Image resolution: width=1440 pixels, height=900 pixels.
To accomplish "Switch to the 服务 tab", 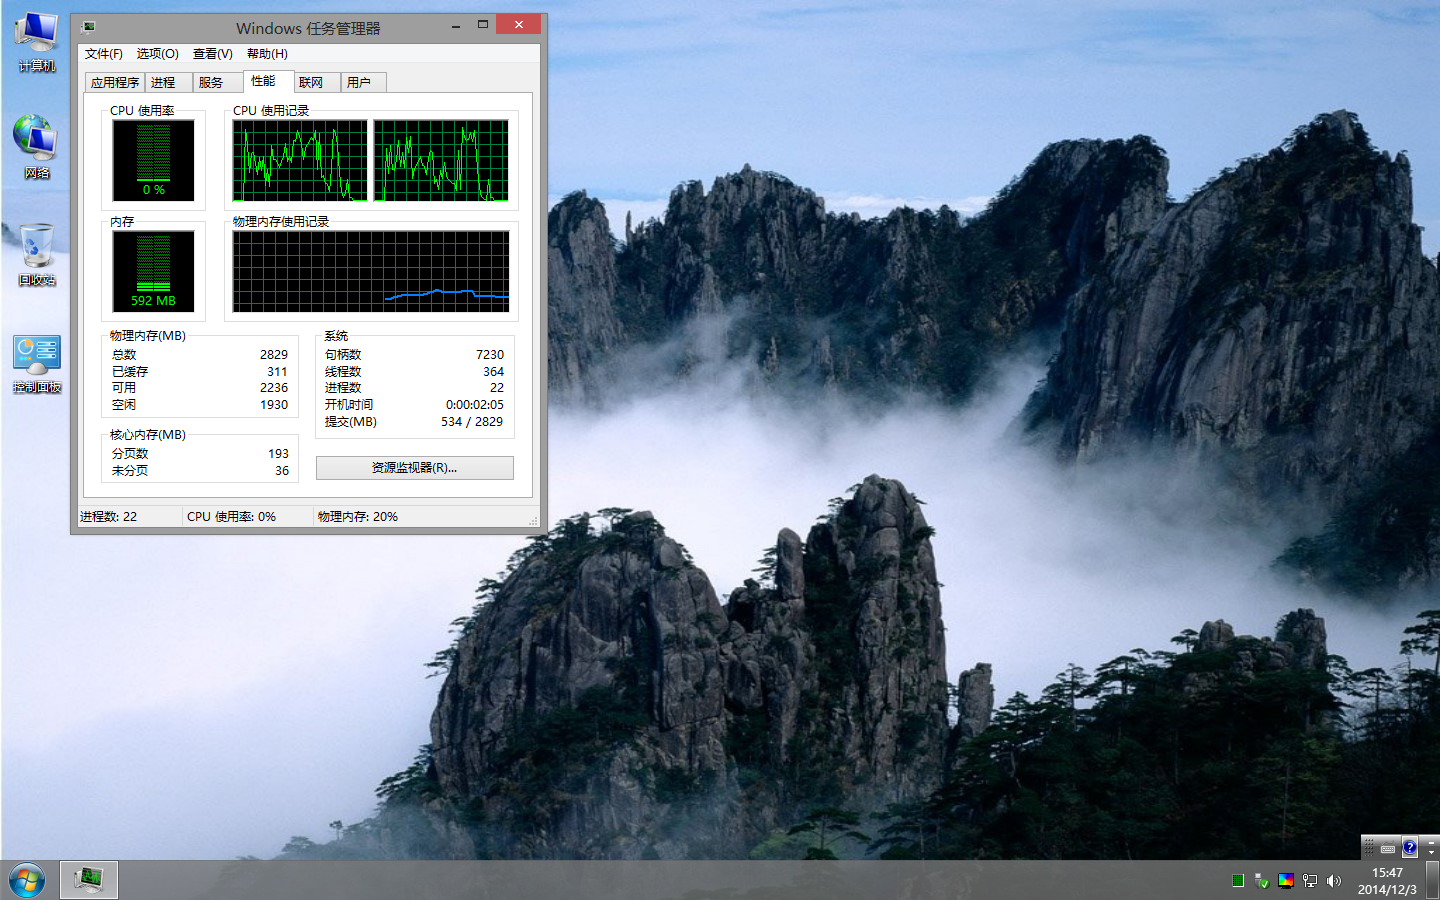I will pyautogui.click(x=217, y=83).
